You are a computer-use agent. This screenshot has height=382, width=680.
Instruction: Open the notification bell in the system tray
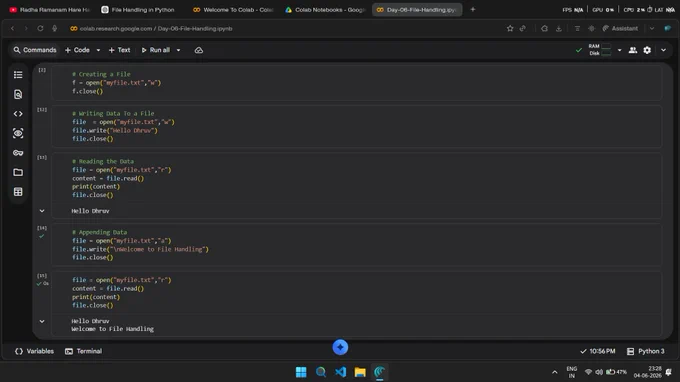669,372
